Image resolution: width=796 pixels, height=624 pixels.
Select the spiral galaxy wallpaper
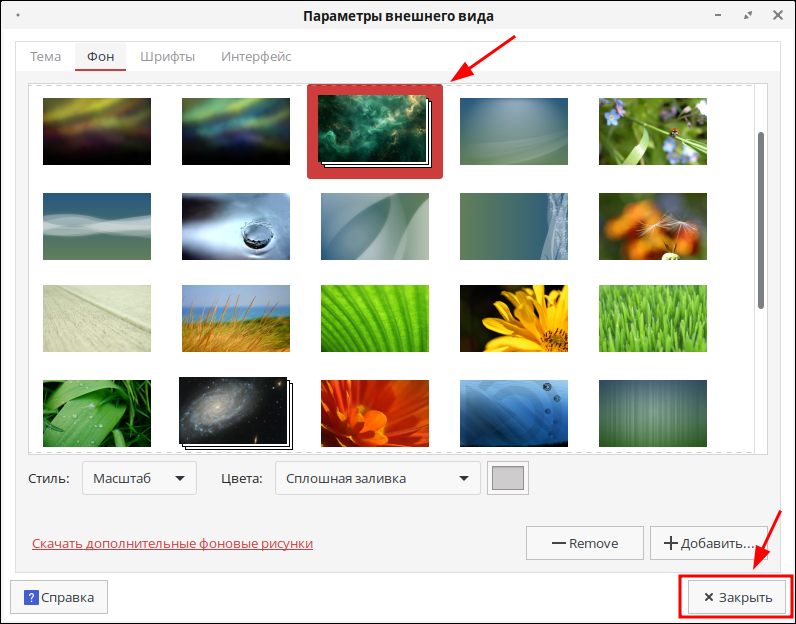pos(232,411)
